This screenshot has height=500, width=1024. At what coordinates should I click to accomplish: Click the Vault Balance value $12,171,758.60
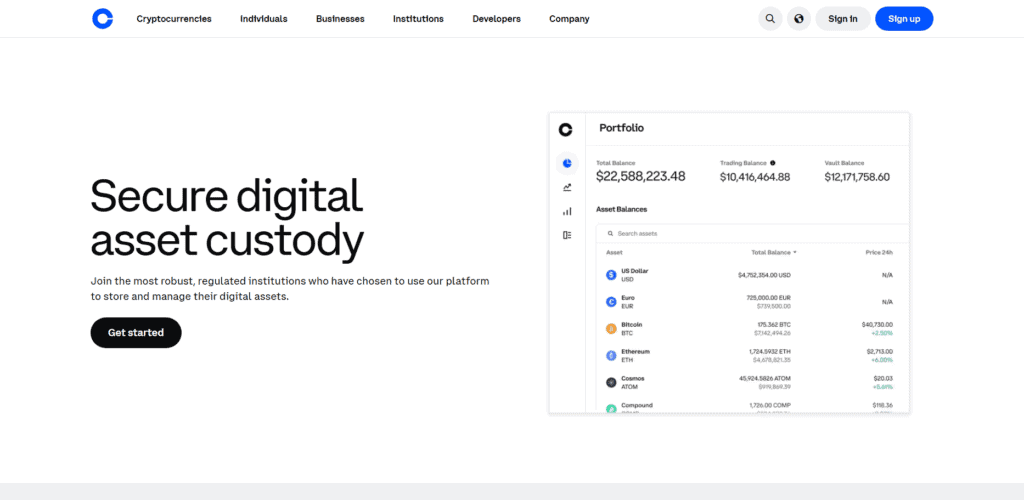[857, 177]
